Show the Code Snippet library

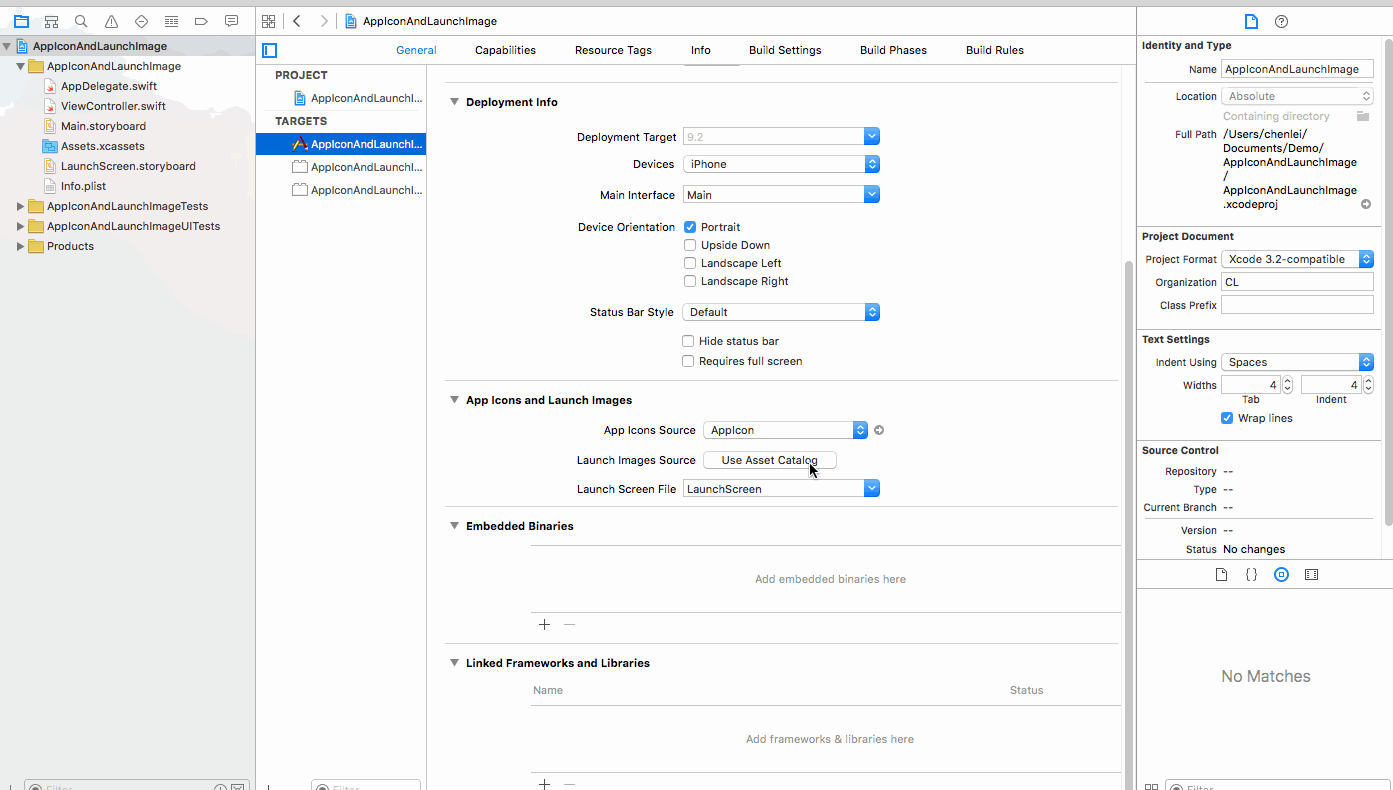(x=1251, y=575)
